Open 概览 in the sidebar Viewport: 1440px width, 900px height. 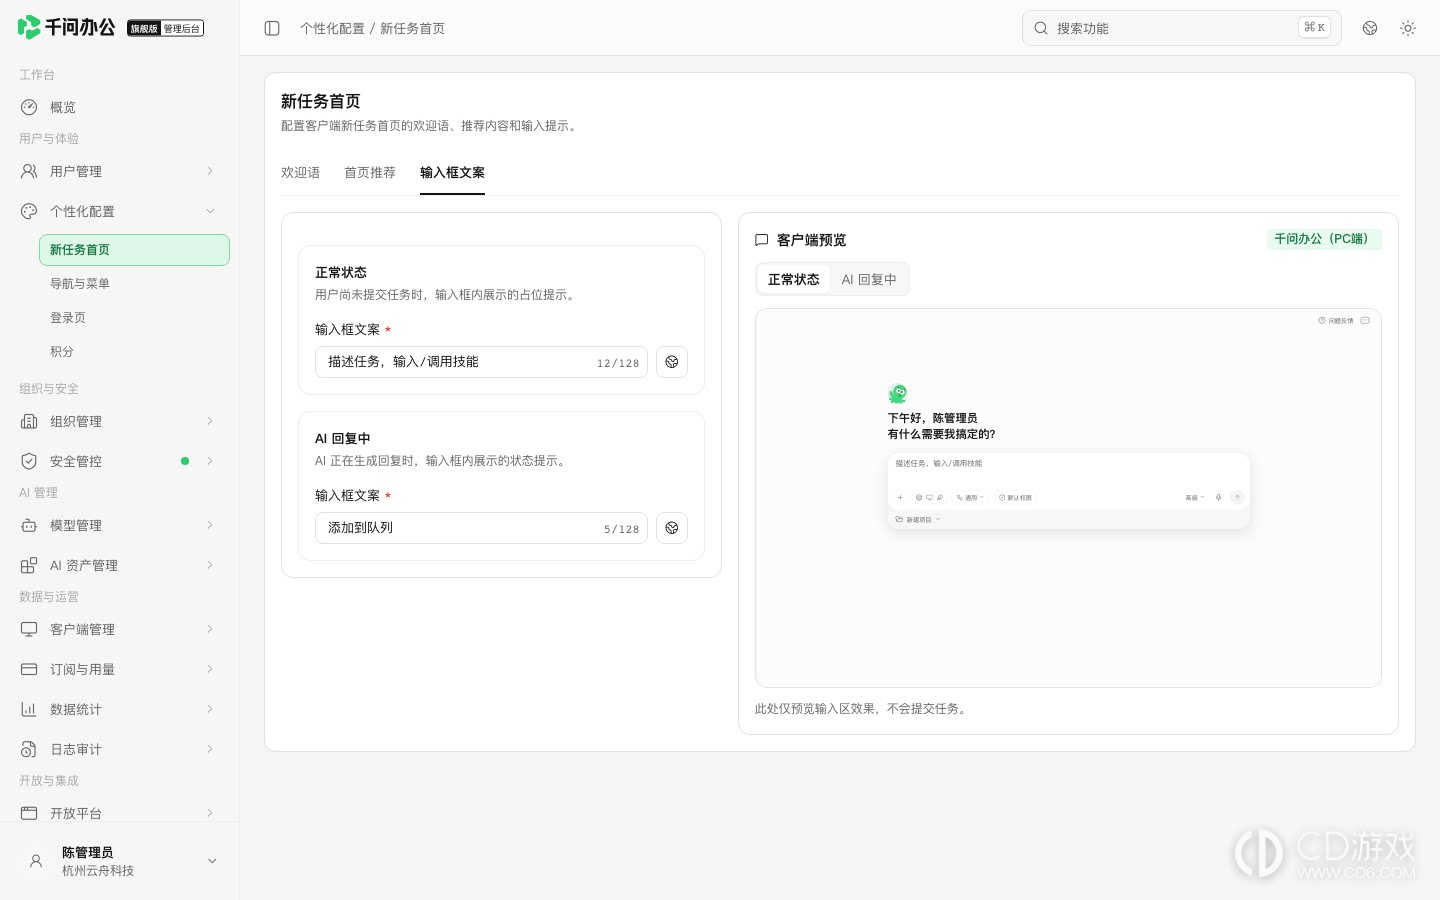(x=120, y=107)
